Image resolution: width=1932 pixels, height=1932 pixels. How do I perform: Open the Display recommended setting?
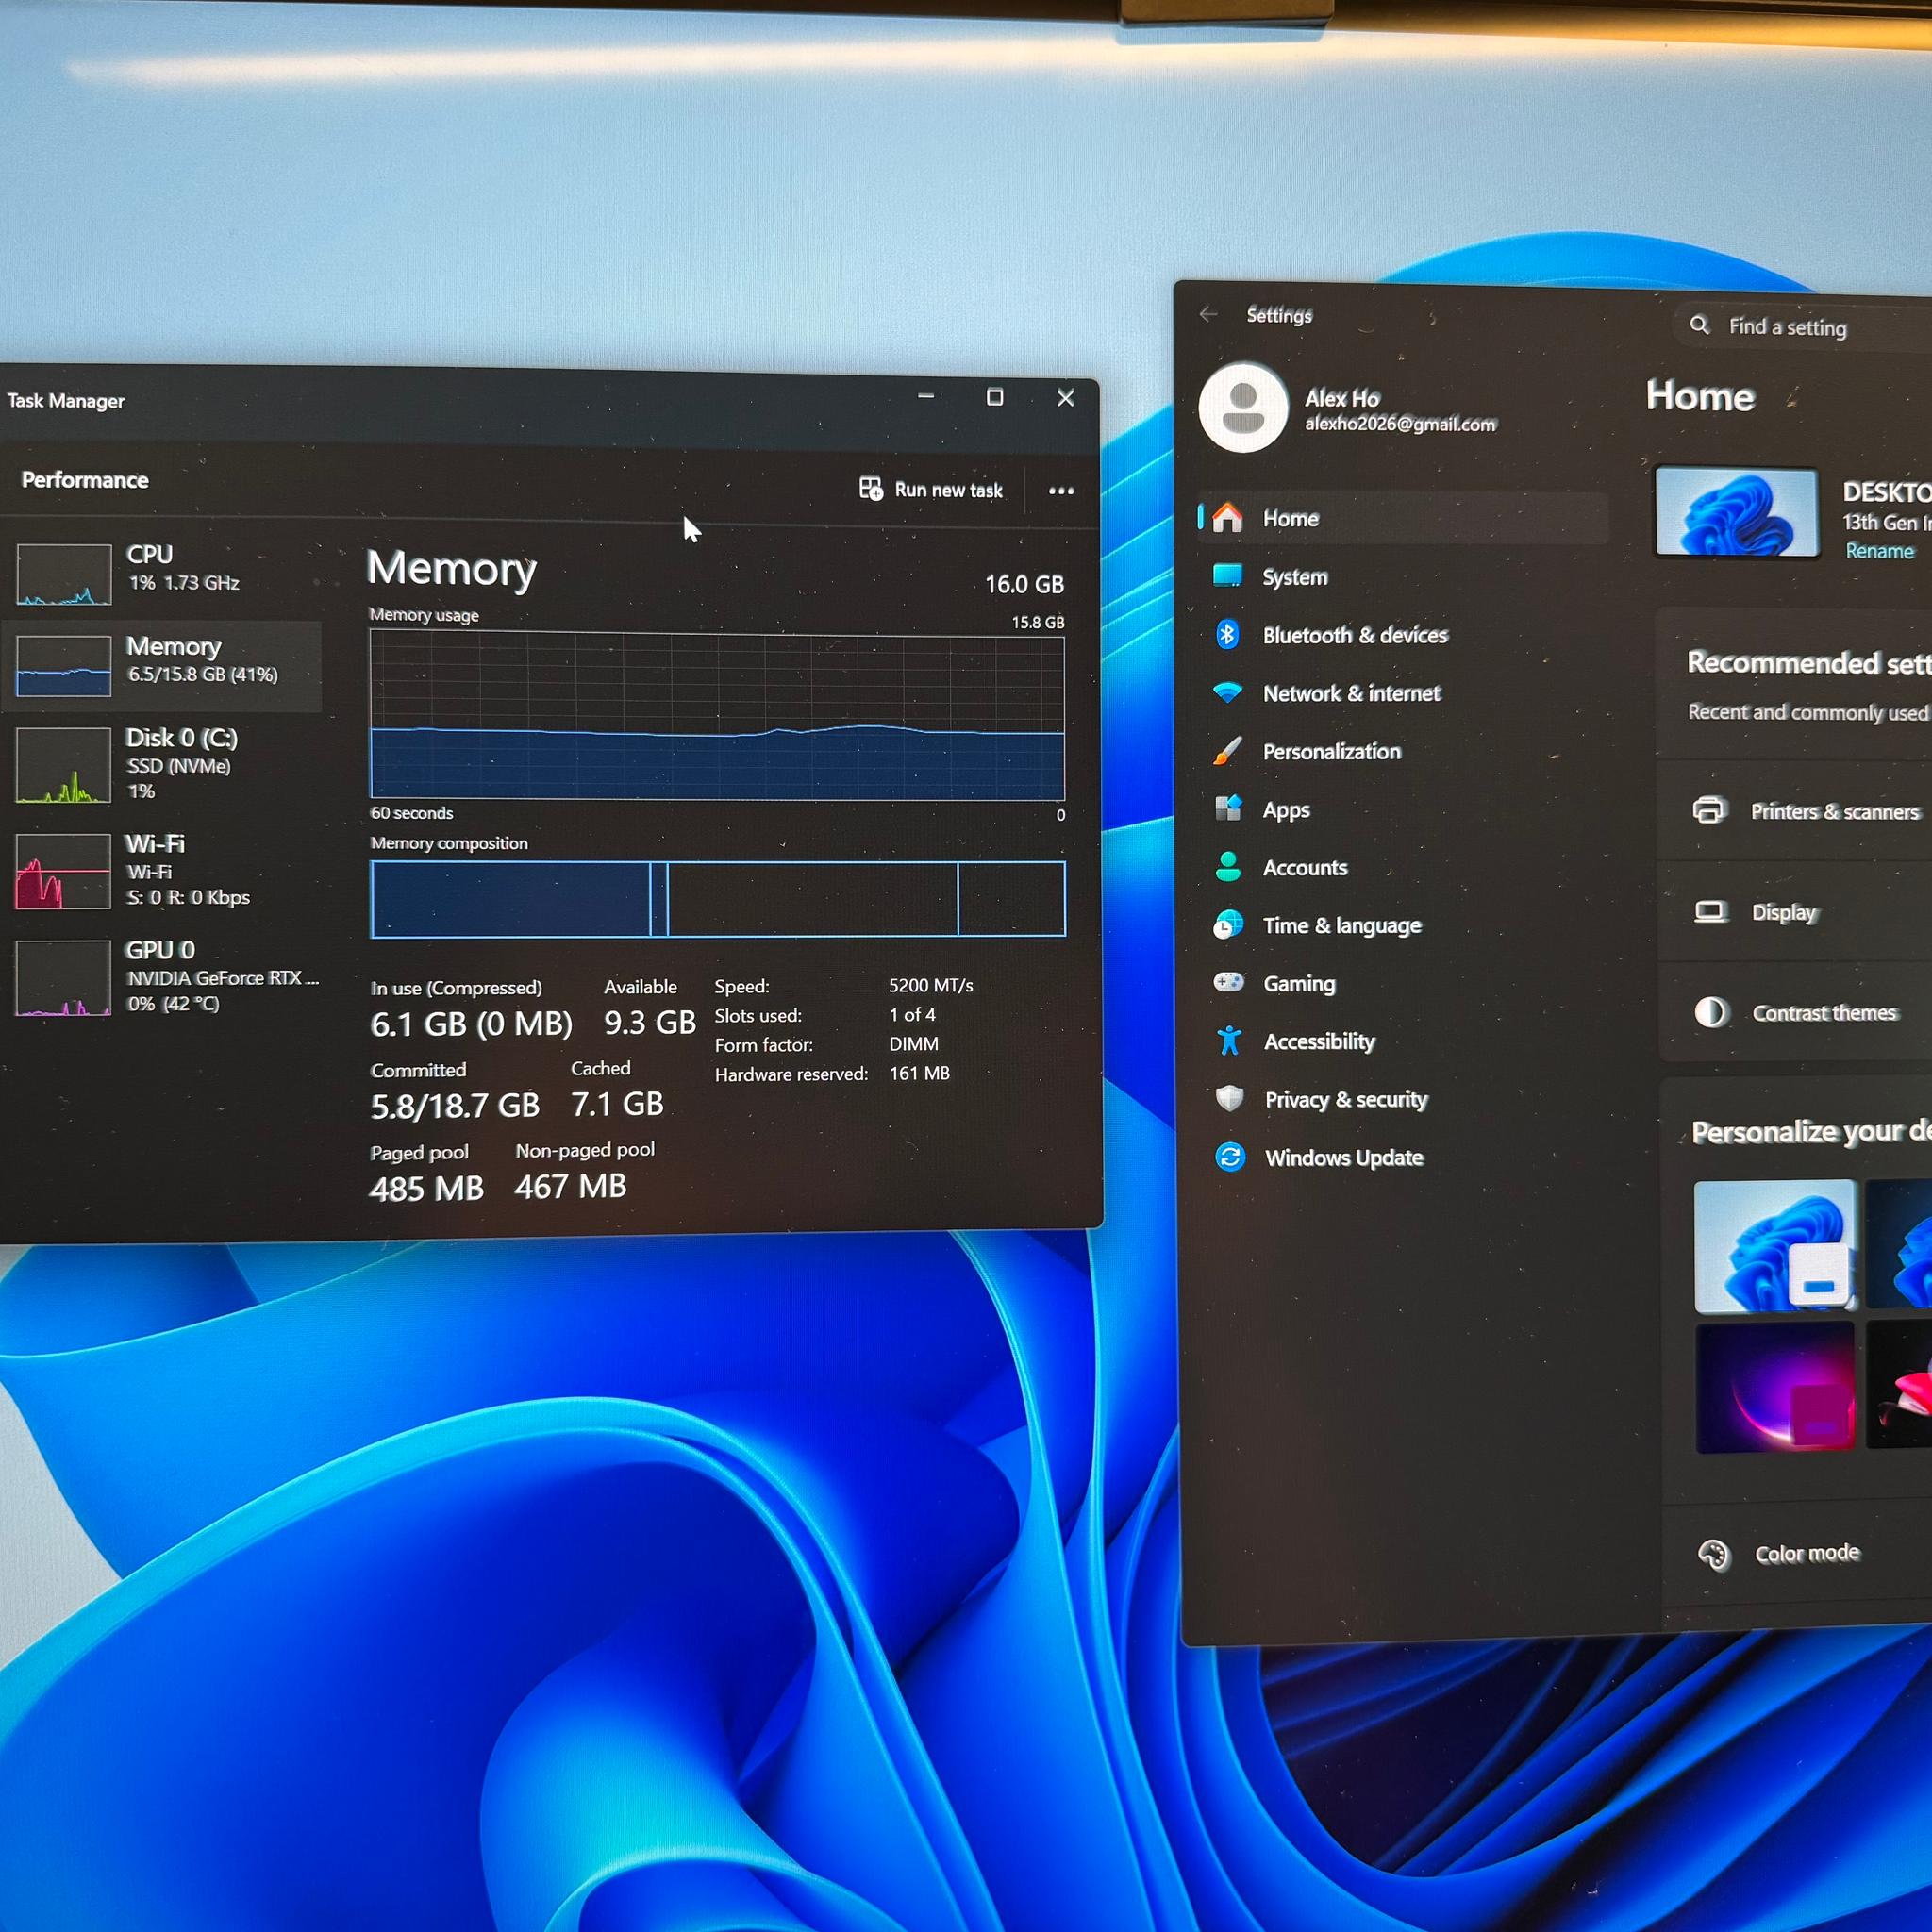[1795, 911]
